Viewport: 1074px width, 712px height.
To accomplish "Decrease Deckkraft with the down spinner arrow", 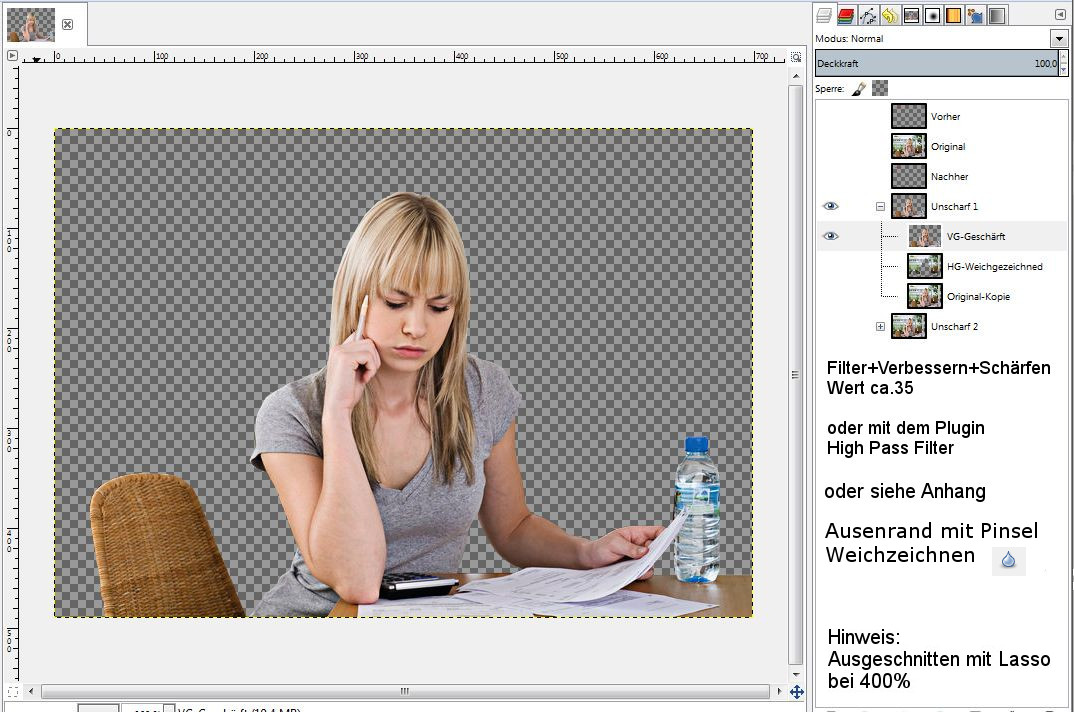I will tap(1063, 69).
